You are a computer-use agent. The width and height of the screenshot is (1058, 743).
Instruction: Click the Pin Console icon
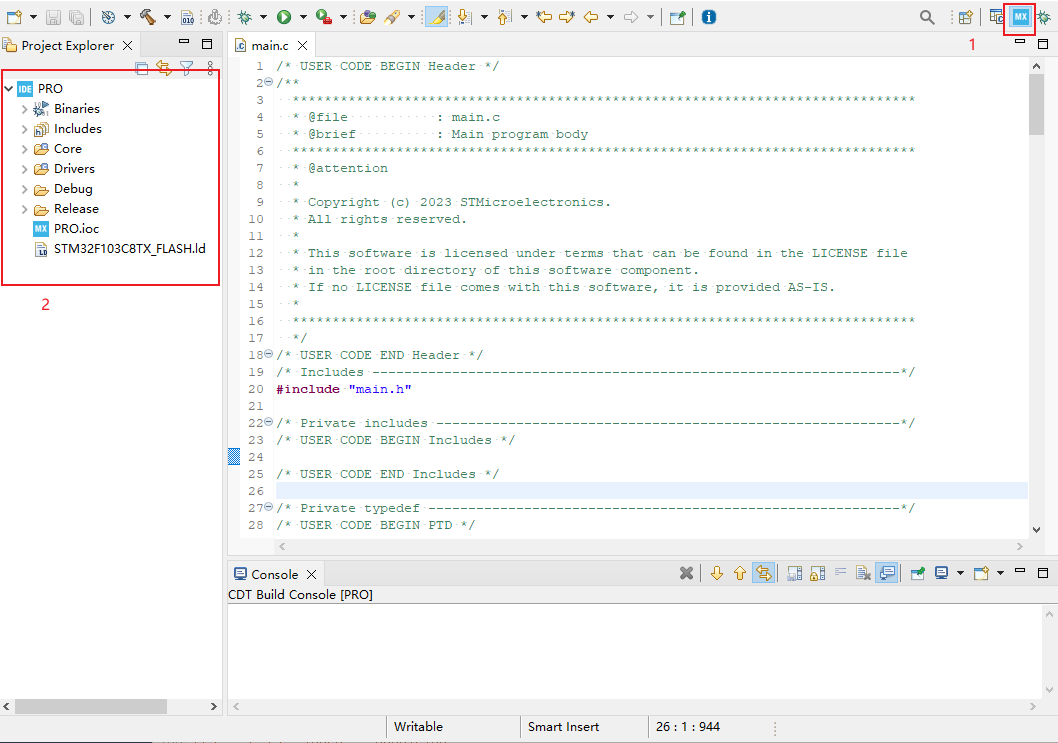pyautogui.click(x=918, y=574)
